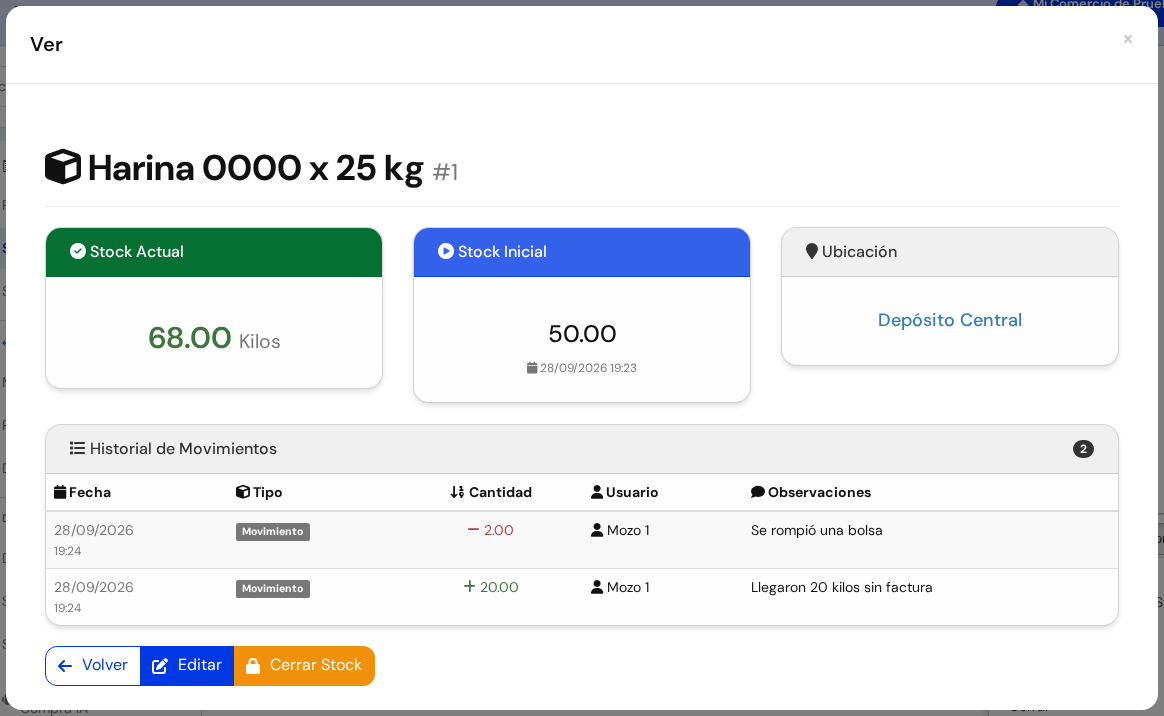
Task: Click the calendar icon next to 28/09/2026 19:23
Action: pyautogui.click(x=532, y=368)
